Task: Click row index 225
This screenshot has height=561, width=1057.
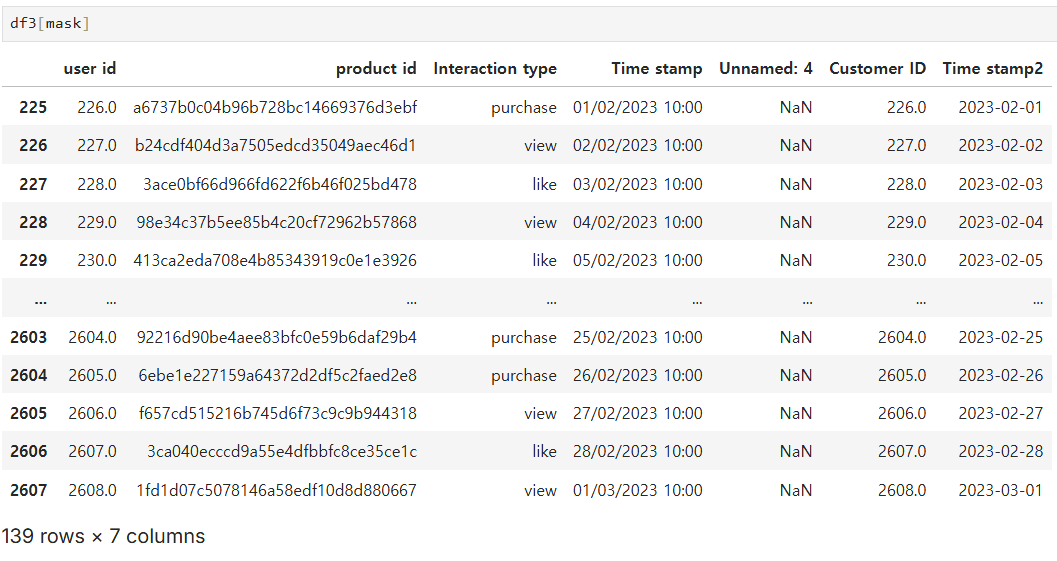Action: click(x=33, y=107)
